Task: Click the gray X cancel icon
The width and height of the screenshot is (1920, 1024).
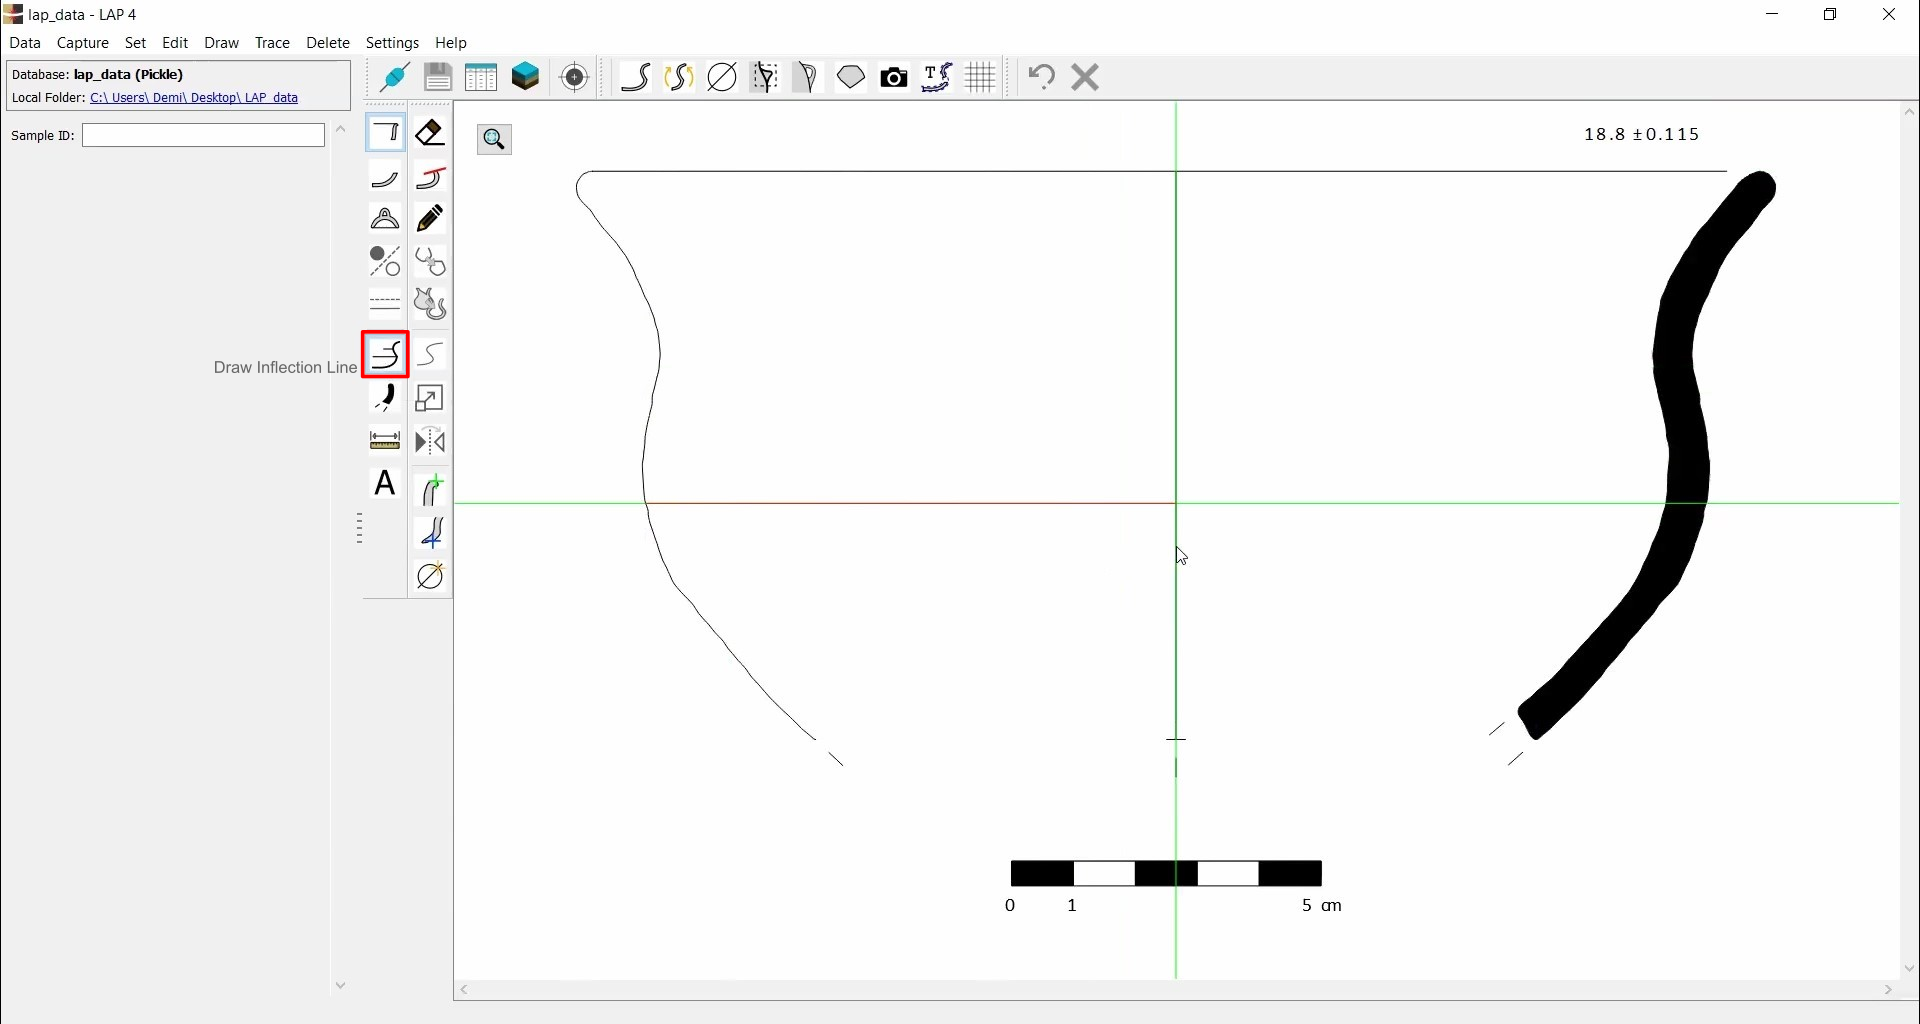Action: [1086, 77]
